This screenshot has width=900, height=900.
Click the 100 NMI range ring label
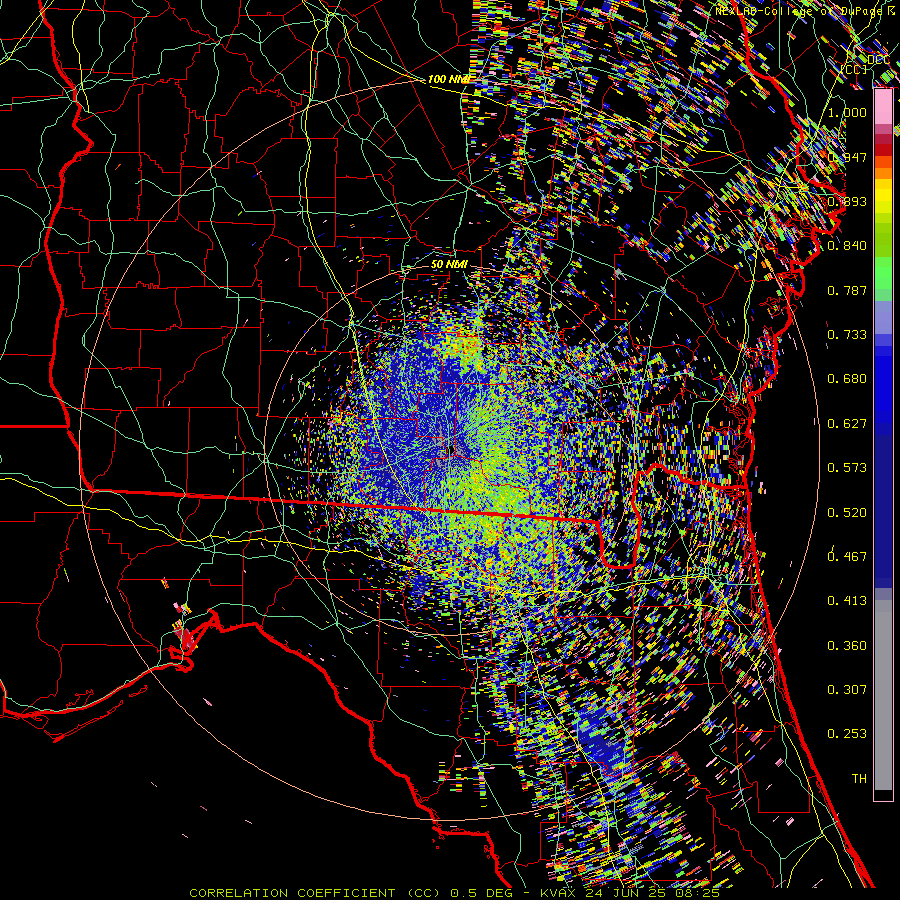coord(448,79)
